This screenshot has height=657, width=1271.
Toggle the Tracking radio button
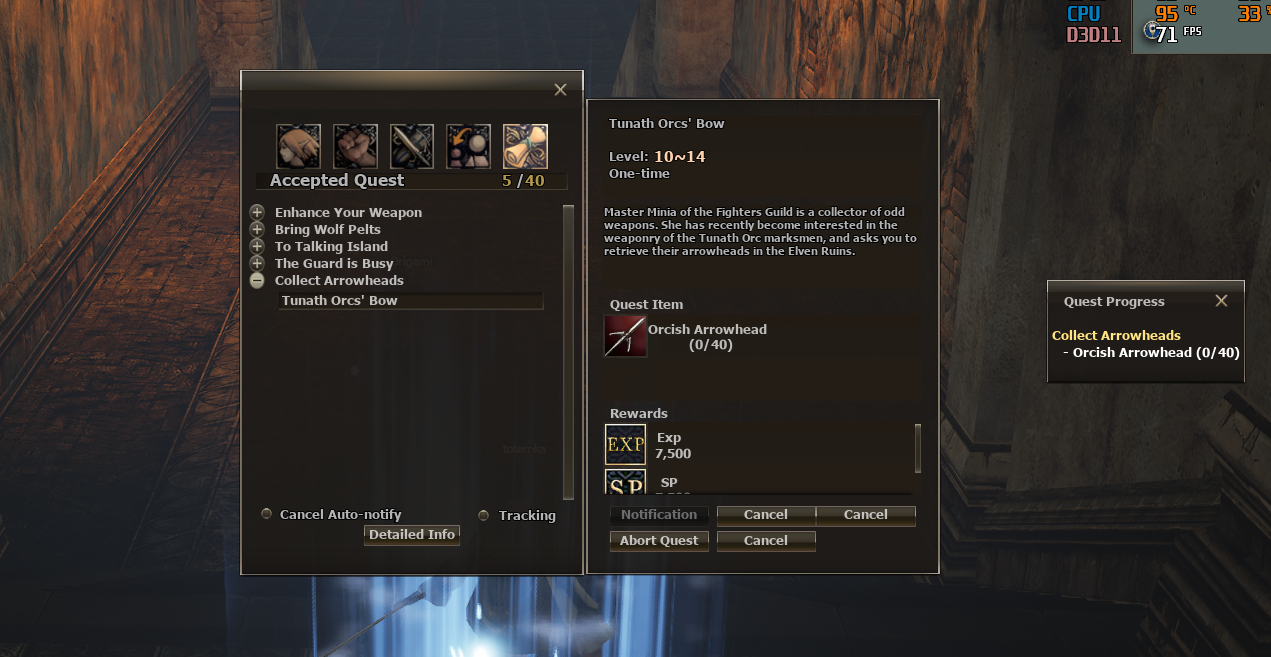pyautogui.click(x=484, y=515)
